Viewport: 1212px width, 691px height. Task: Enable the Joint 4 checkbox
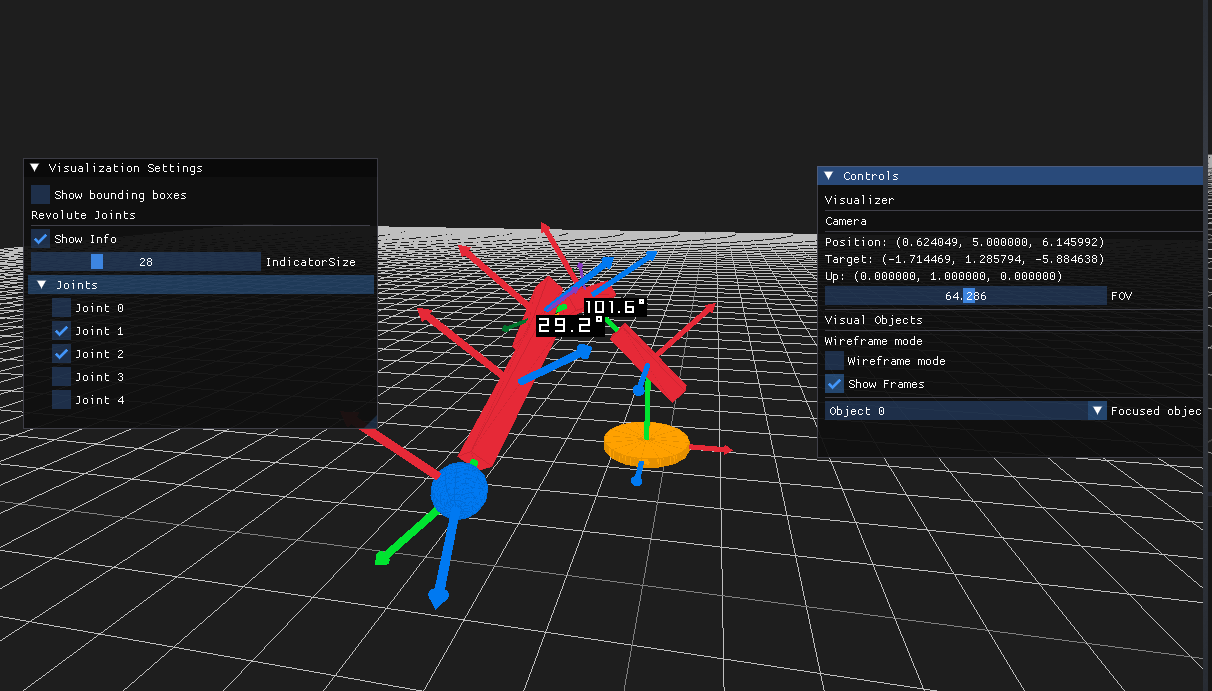(x=62, y=400)
